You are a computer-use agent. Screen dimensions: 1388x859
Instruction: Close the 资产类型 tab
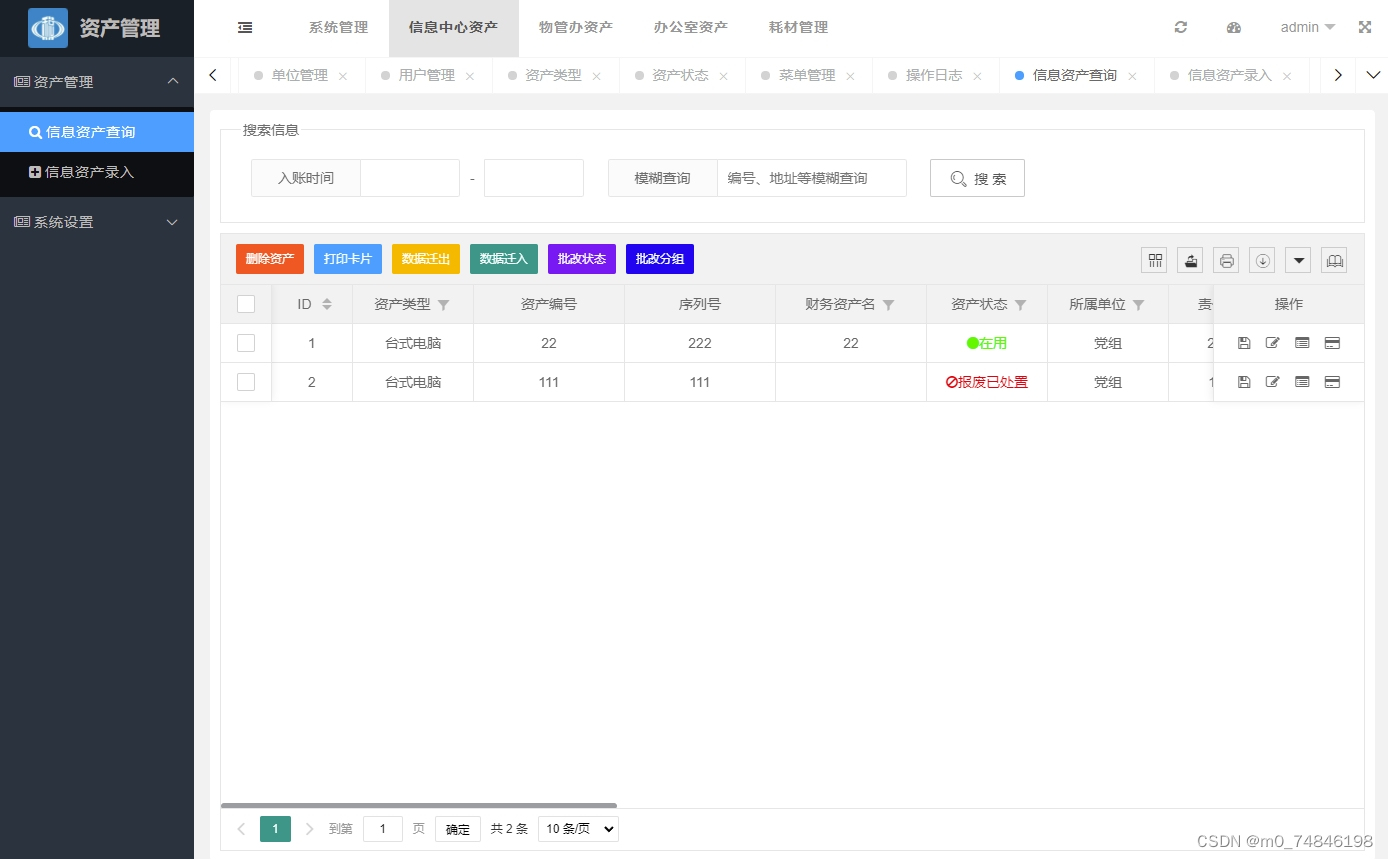(597, 76)
